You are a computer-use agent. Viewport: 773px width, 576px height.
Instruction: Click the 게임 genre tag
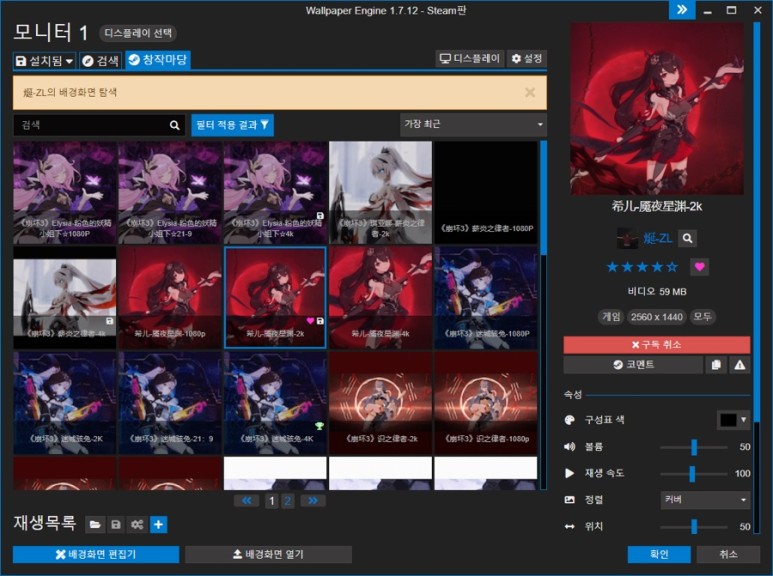[611, 317]
